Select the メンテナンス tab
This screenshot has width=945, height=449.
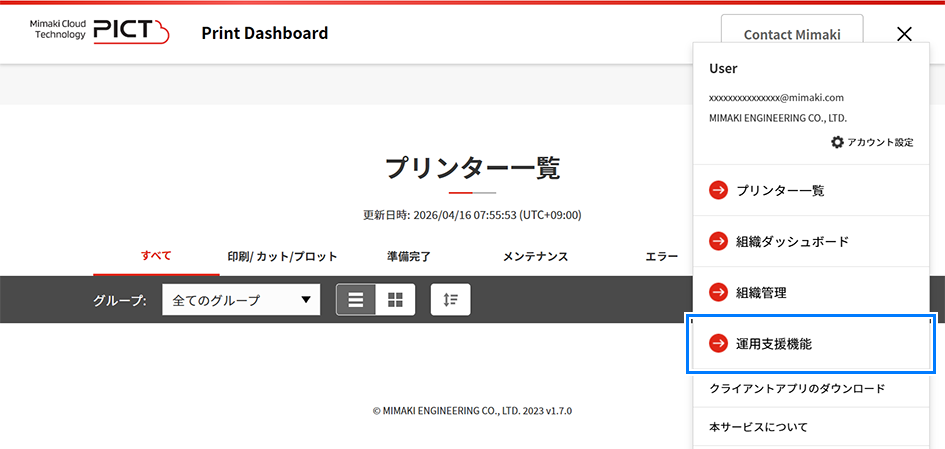(535, 256)
